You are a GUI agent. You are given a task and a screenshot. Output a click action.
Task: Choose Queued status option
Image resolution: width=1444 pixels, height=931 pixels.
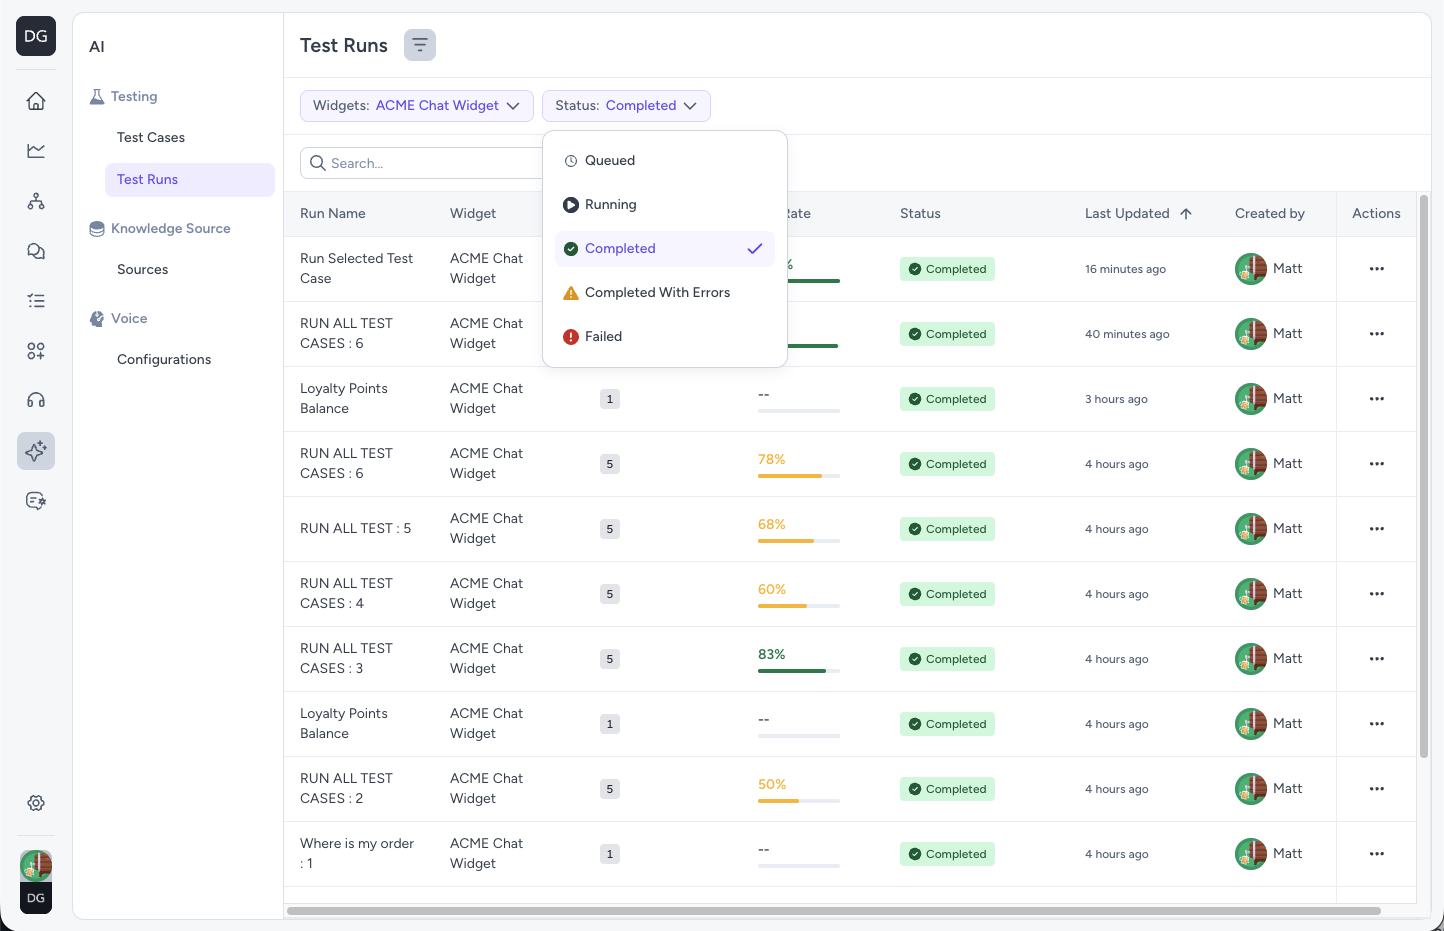(665, 161)
